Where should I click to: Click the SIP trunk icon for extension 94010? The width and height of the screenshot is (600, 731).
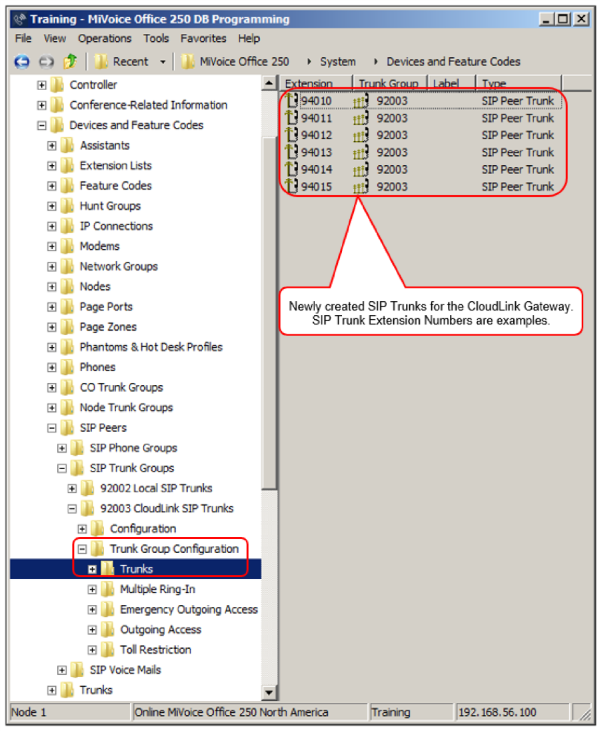pyautogui.click(x=291, y=101)
